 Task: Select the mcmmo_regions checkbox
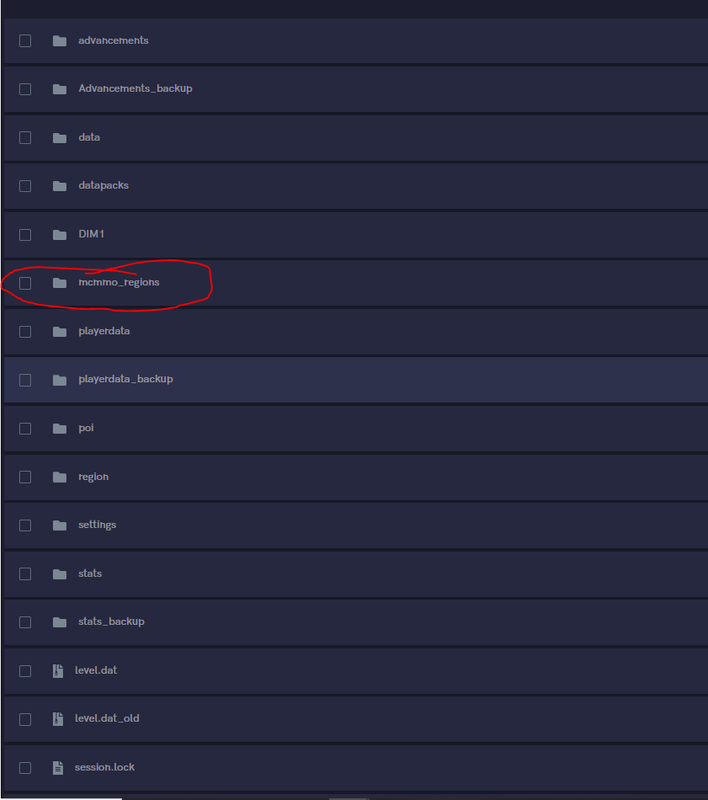pos(25,283)
